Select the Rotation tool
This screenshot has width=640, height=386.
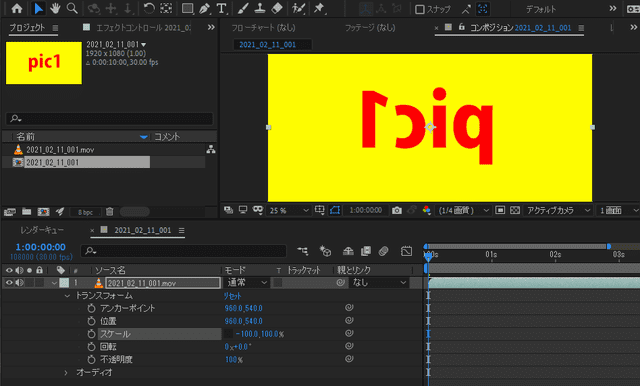tap(149, 9)
